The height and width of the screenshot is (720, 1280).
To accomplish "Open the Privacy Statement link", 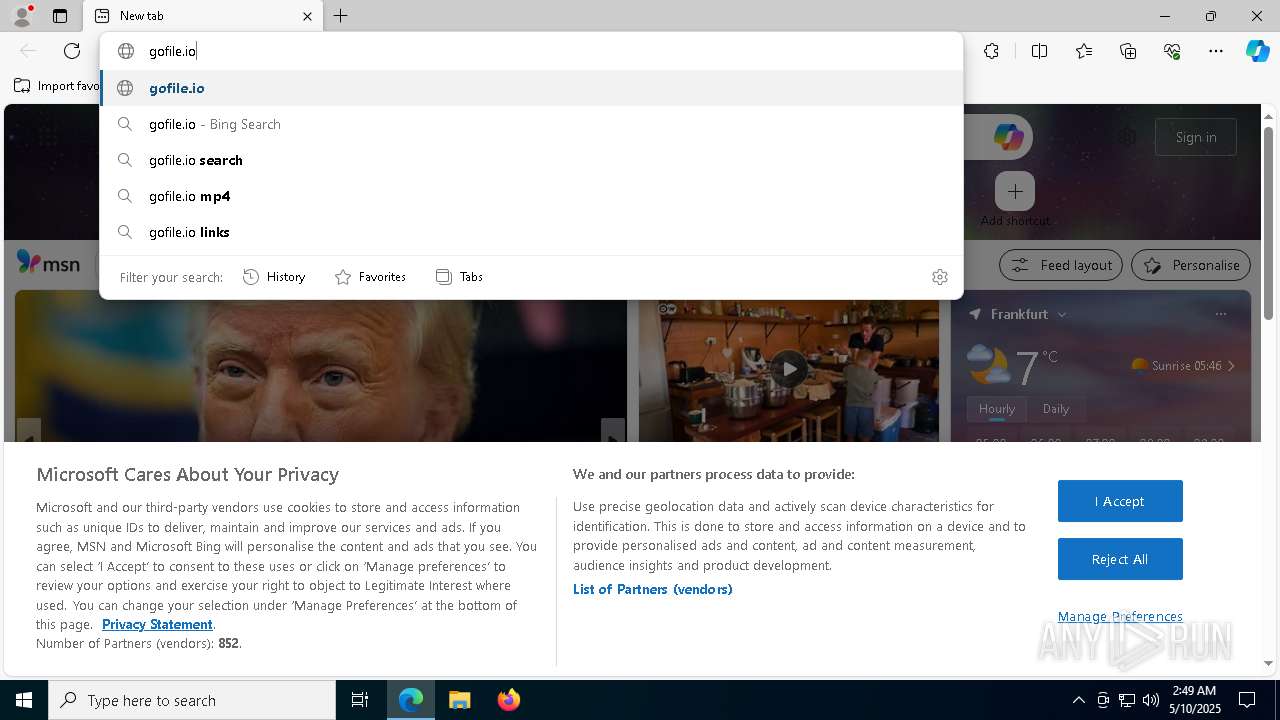I will click(x=157, y=624).
